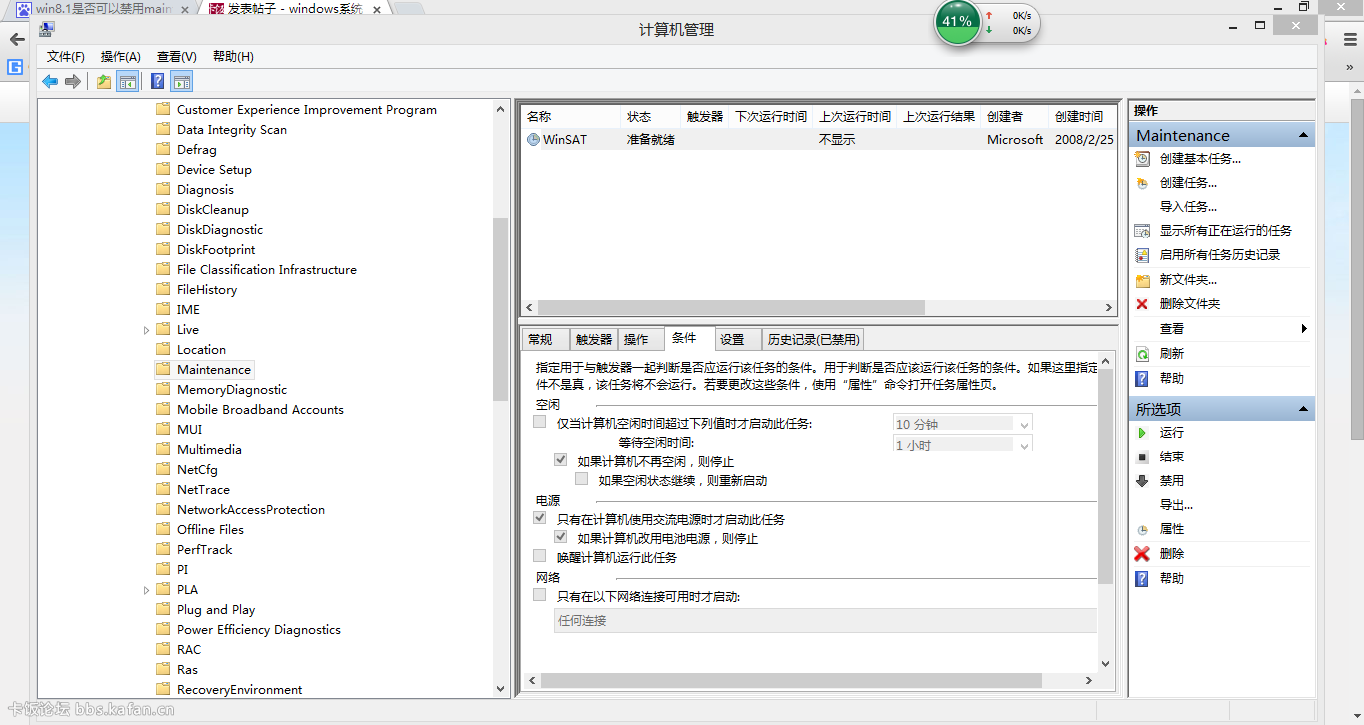The image size is (1364, 725).
Task: Click the 创建任务 icon
Action: tap(1142, 182)
